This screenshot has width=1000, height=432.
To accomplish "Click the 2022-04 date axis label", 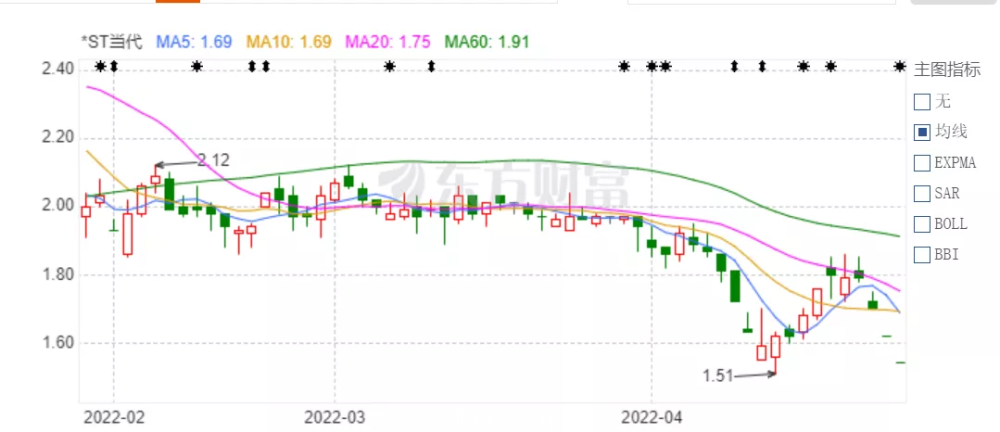I will tap(651, 418).
